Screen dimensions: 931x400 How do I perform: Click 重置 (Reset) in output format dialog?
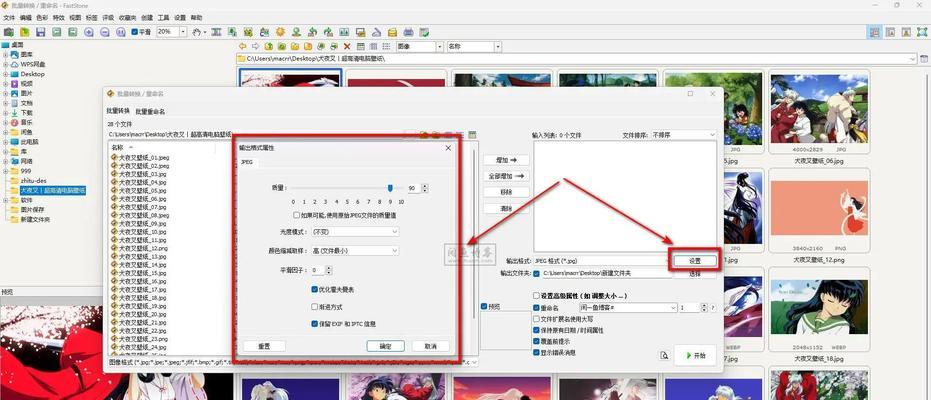[x=264, y=346]
